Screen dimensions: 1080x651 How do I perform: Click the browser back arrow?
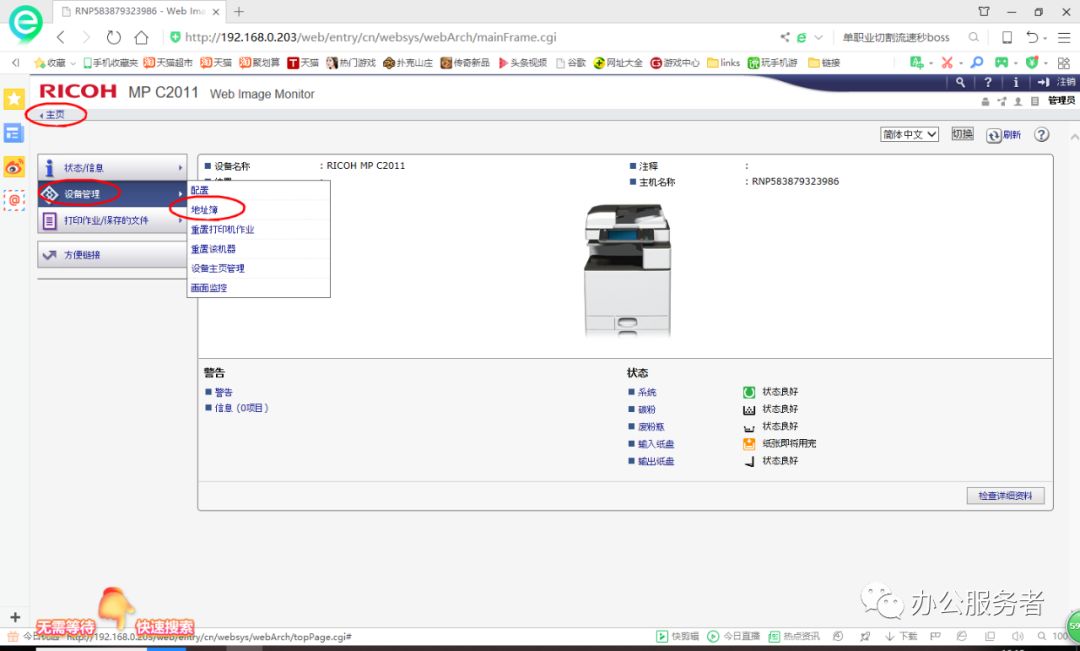coord(61,37)
